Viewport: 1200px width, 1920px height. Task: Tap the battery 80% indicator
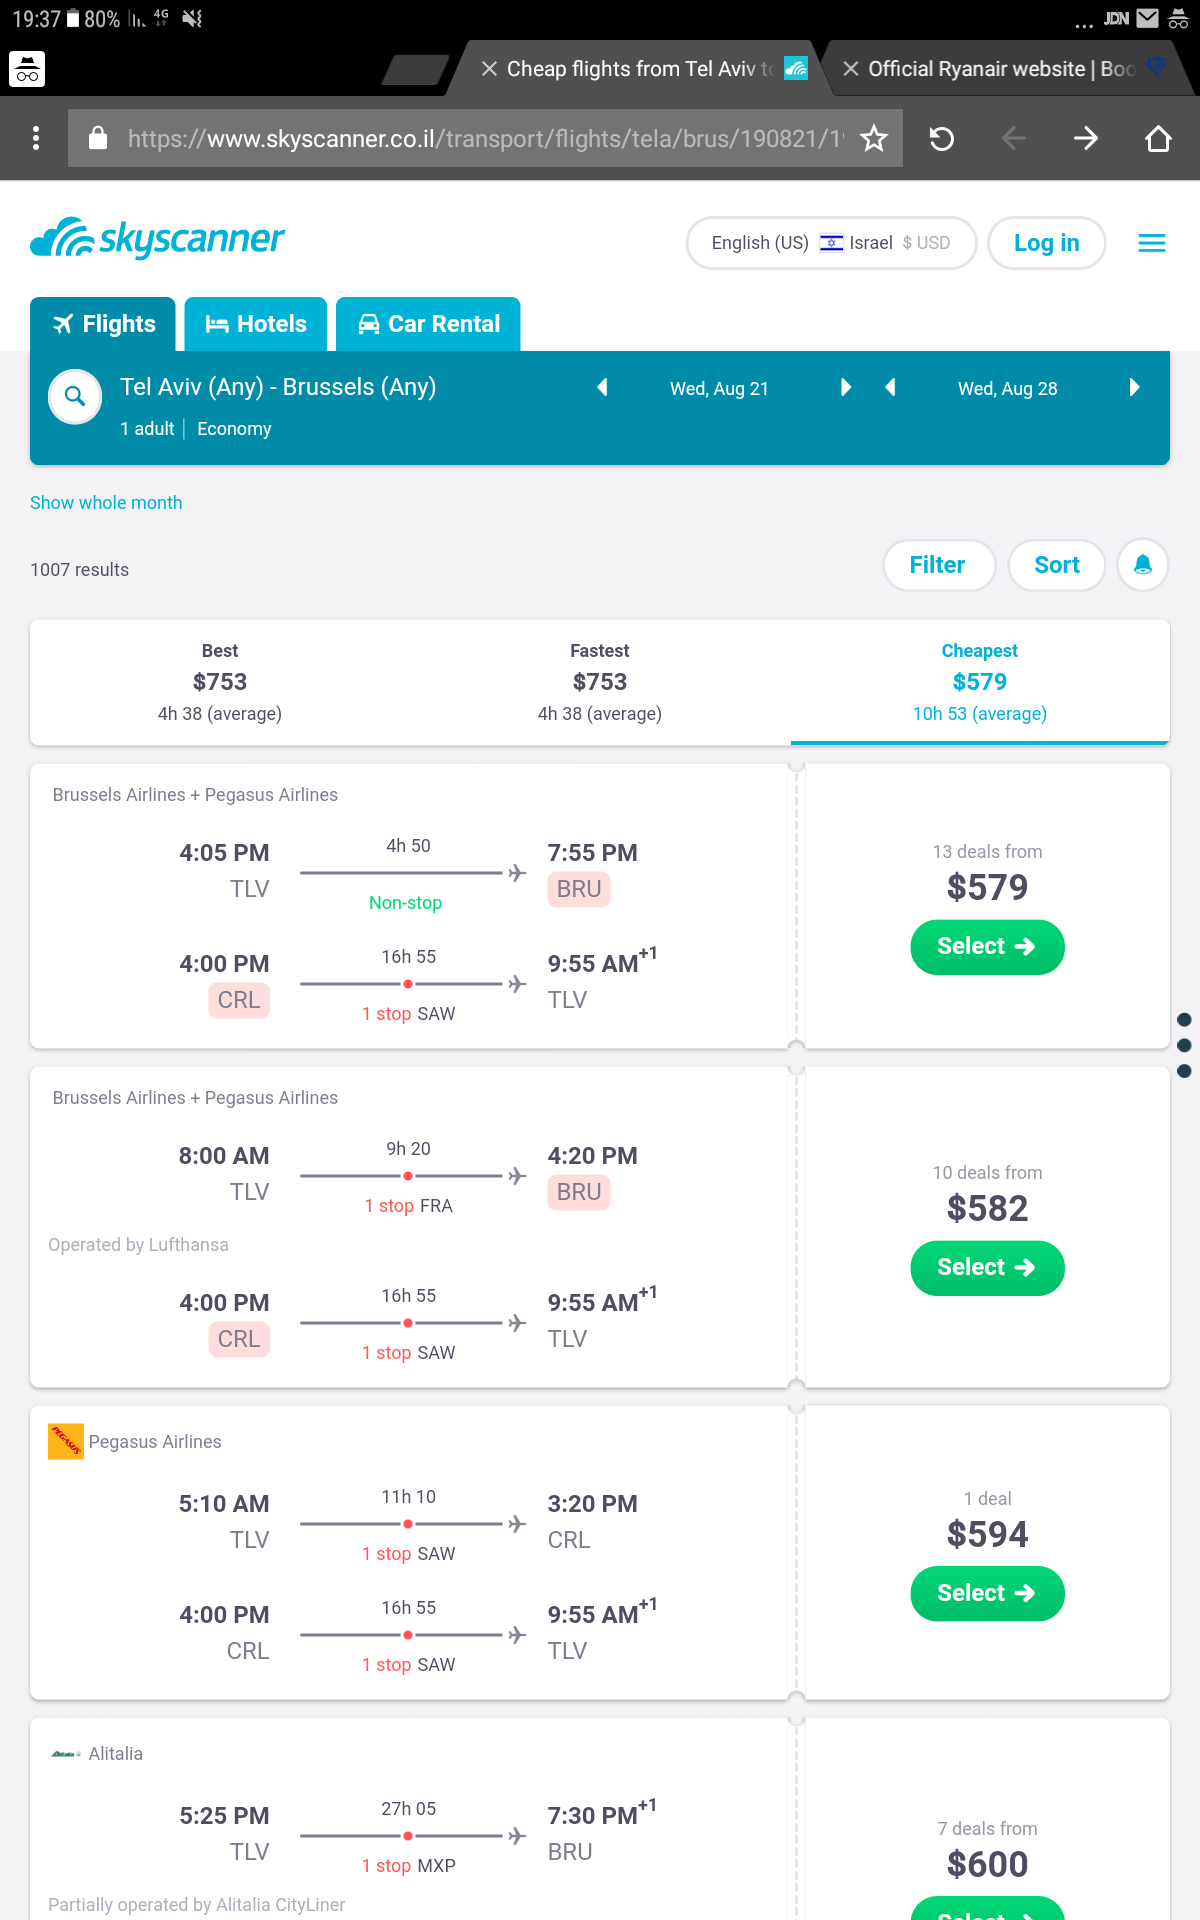(x=94, y=19)
